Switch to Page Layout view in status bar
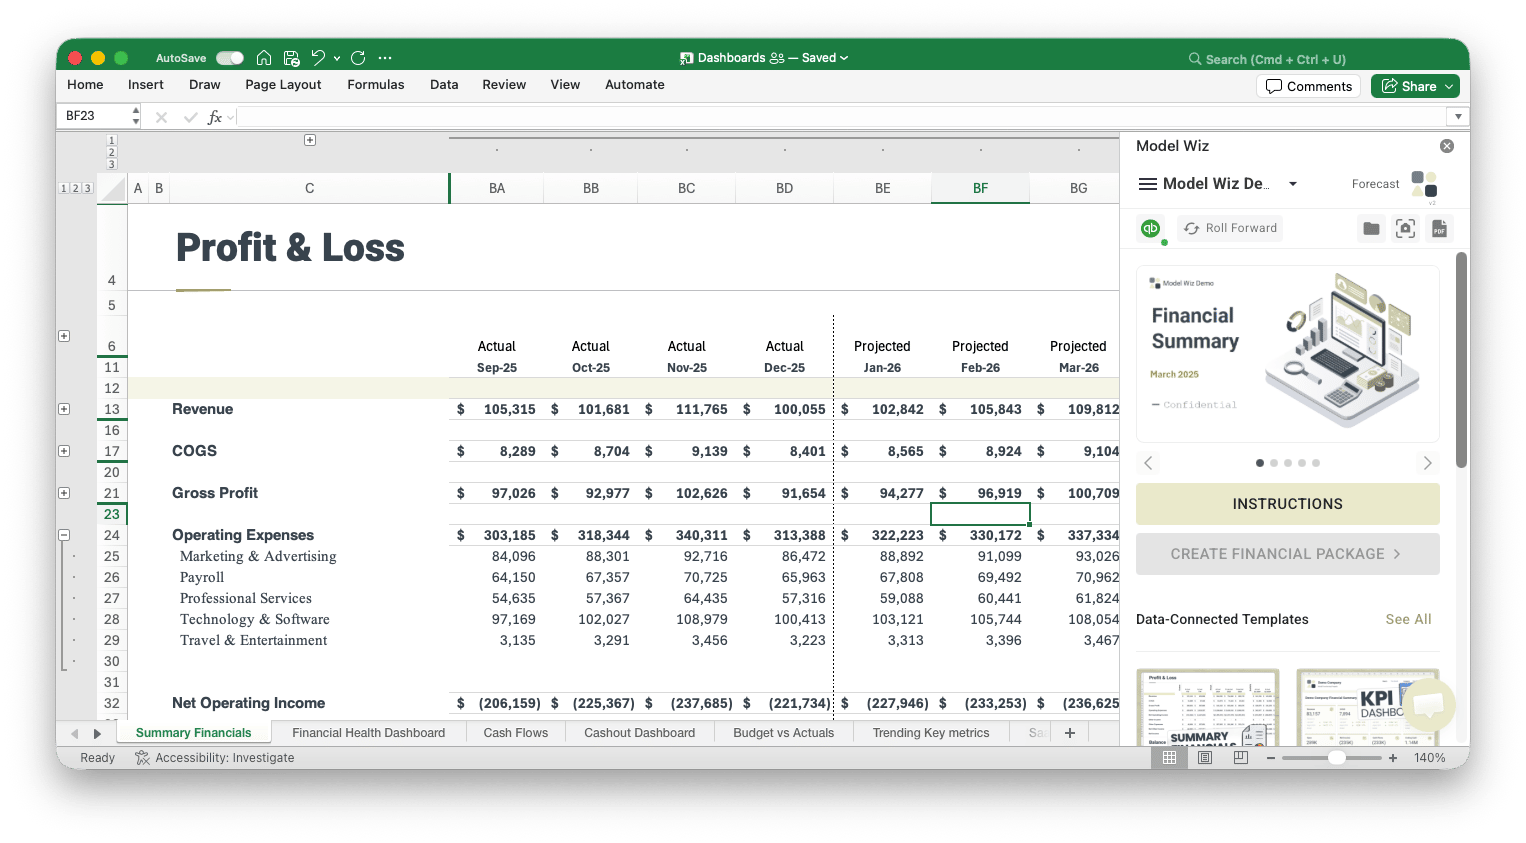Viewport: 1526px width, 843px height. coord(1205,758)
